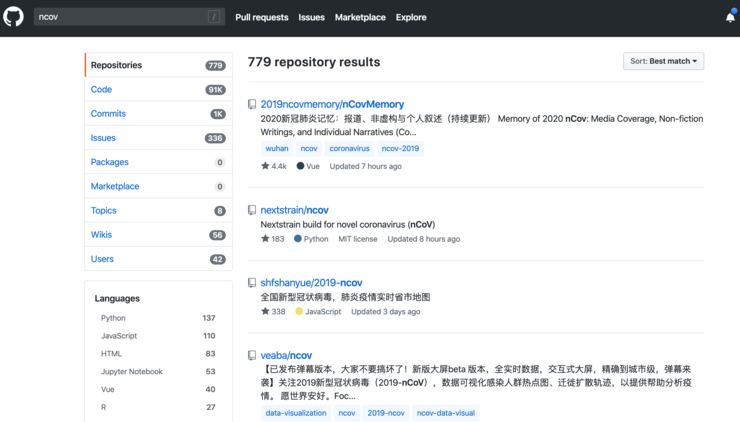Click the Updated 3 days ago text
The height and width of the screenshot is (422, 740).
386,312
